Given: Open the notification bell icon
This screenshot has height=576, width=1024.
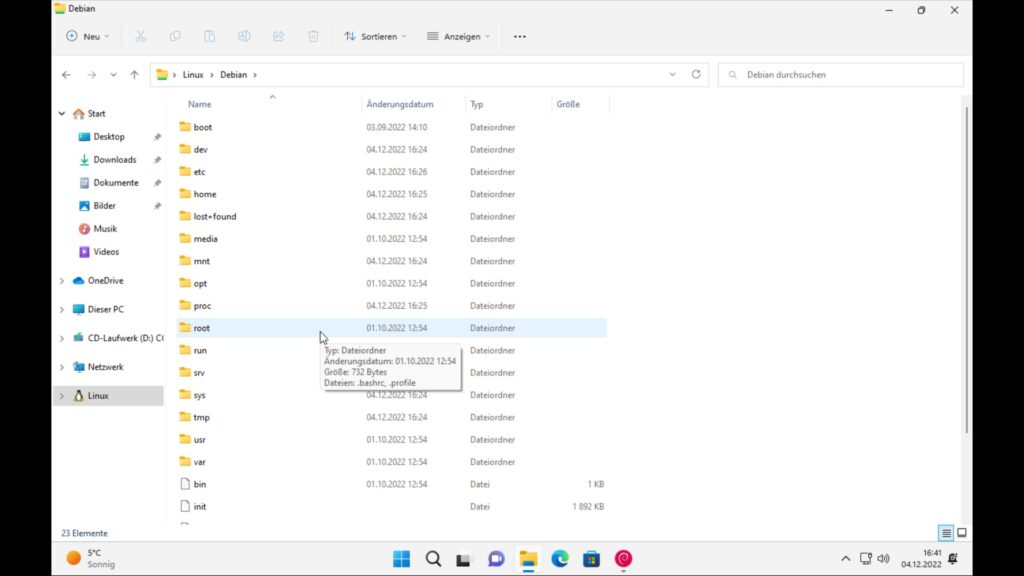Looking at the screenshot, I should 953,559.
